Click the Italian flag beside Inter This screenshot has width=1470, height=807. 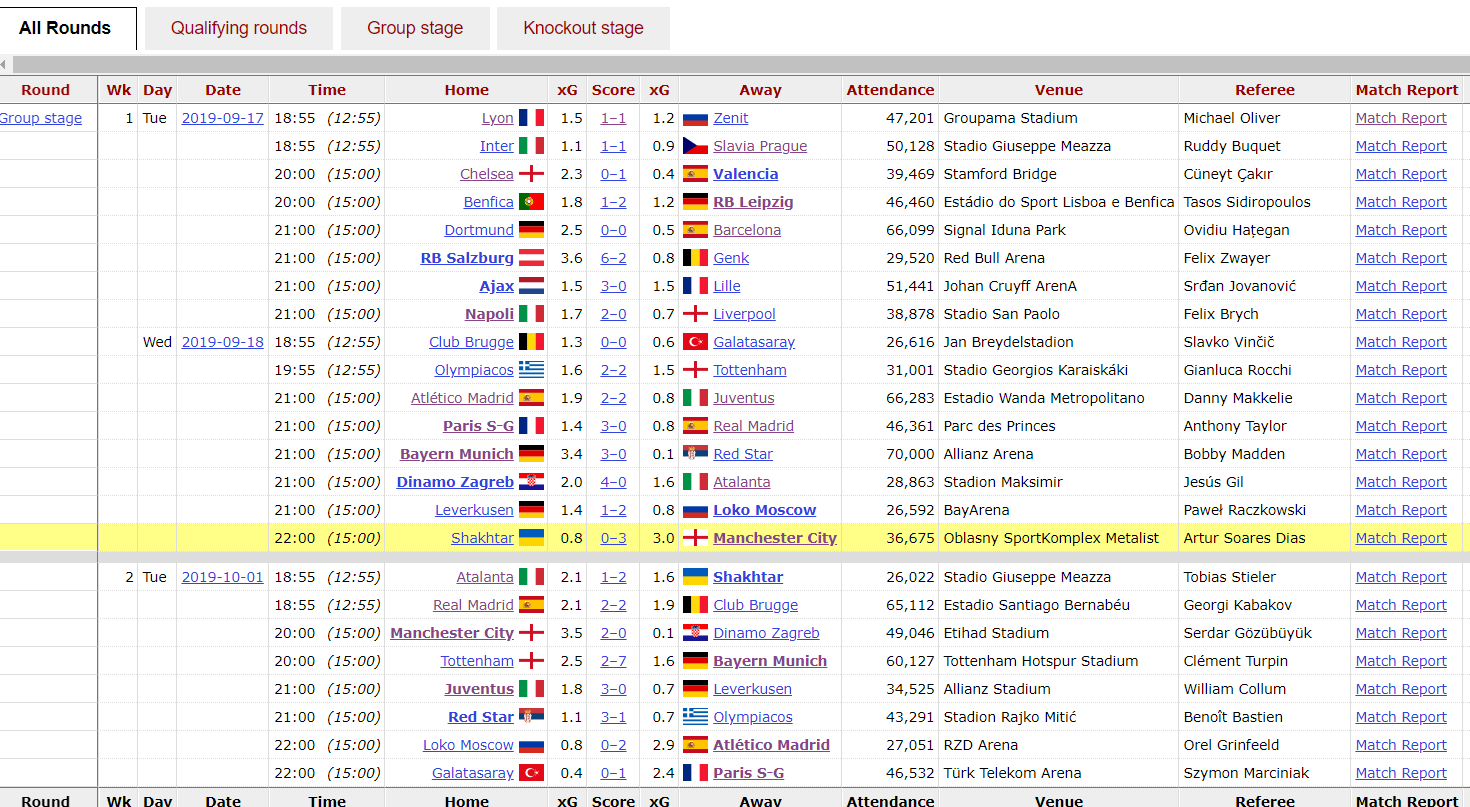click(531, 146)
